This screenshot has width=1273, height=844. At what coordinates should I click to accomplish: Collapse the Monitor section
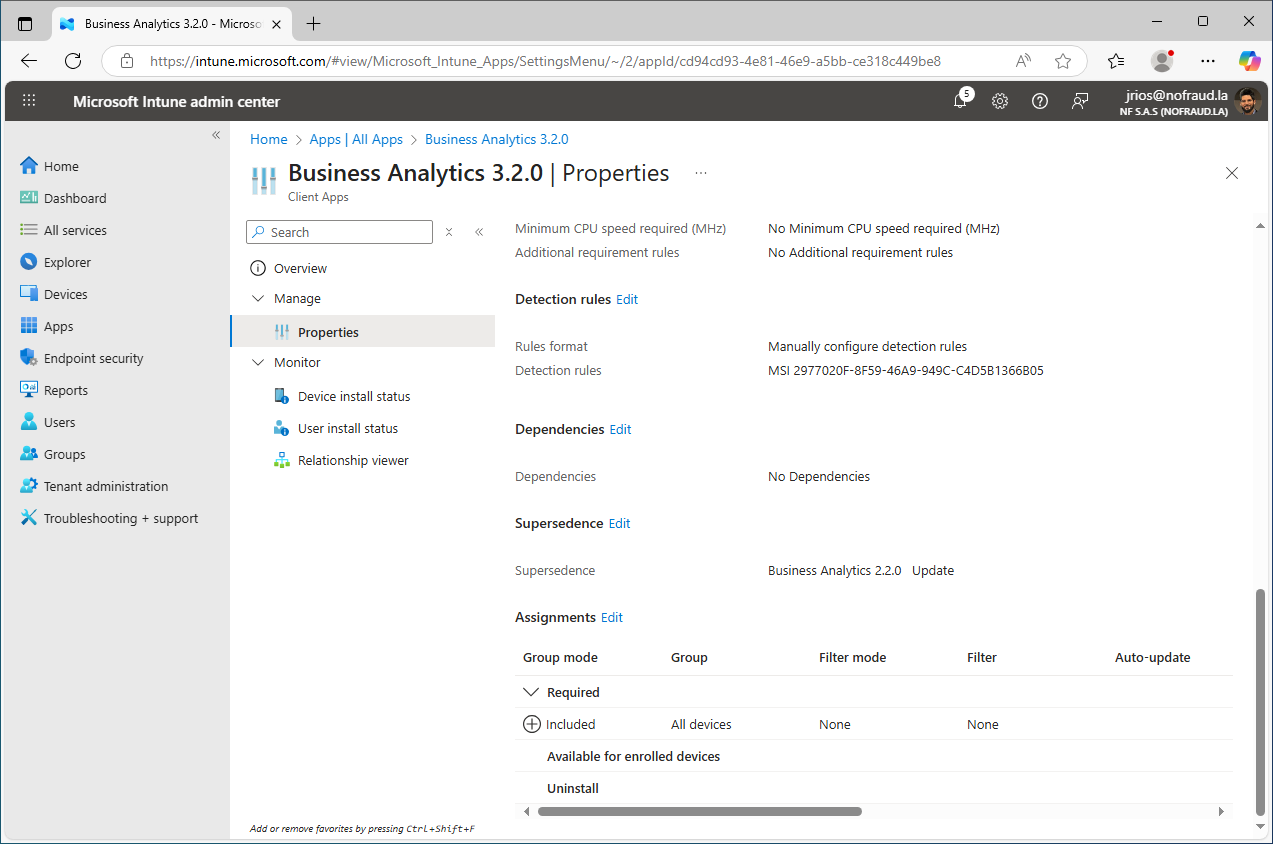click(258, 362)
